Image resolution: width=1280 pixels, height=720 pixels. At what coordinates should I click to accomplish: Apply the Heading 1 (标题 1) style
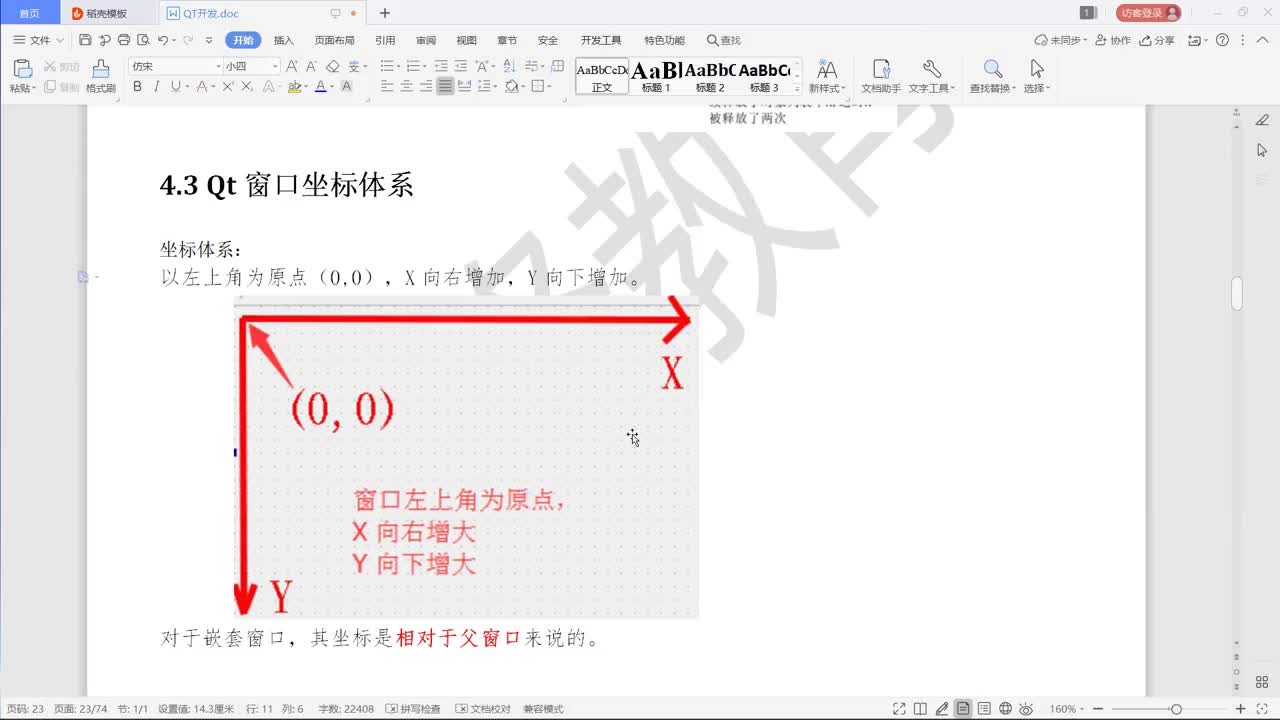(655, 76)
